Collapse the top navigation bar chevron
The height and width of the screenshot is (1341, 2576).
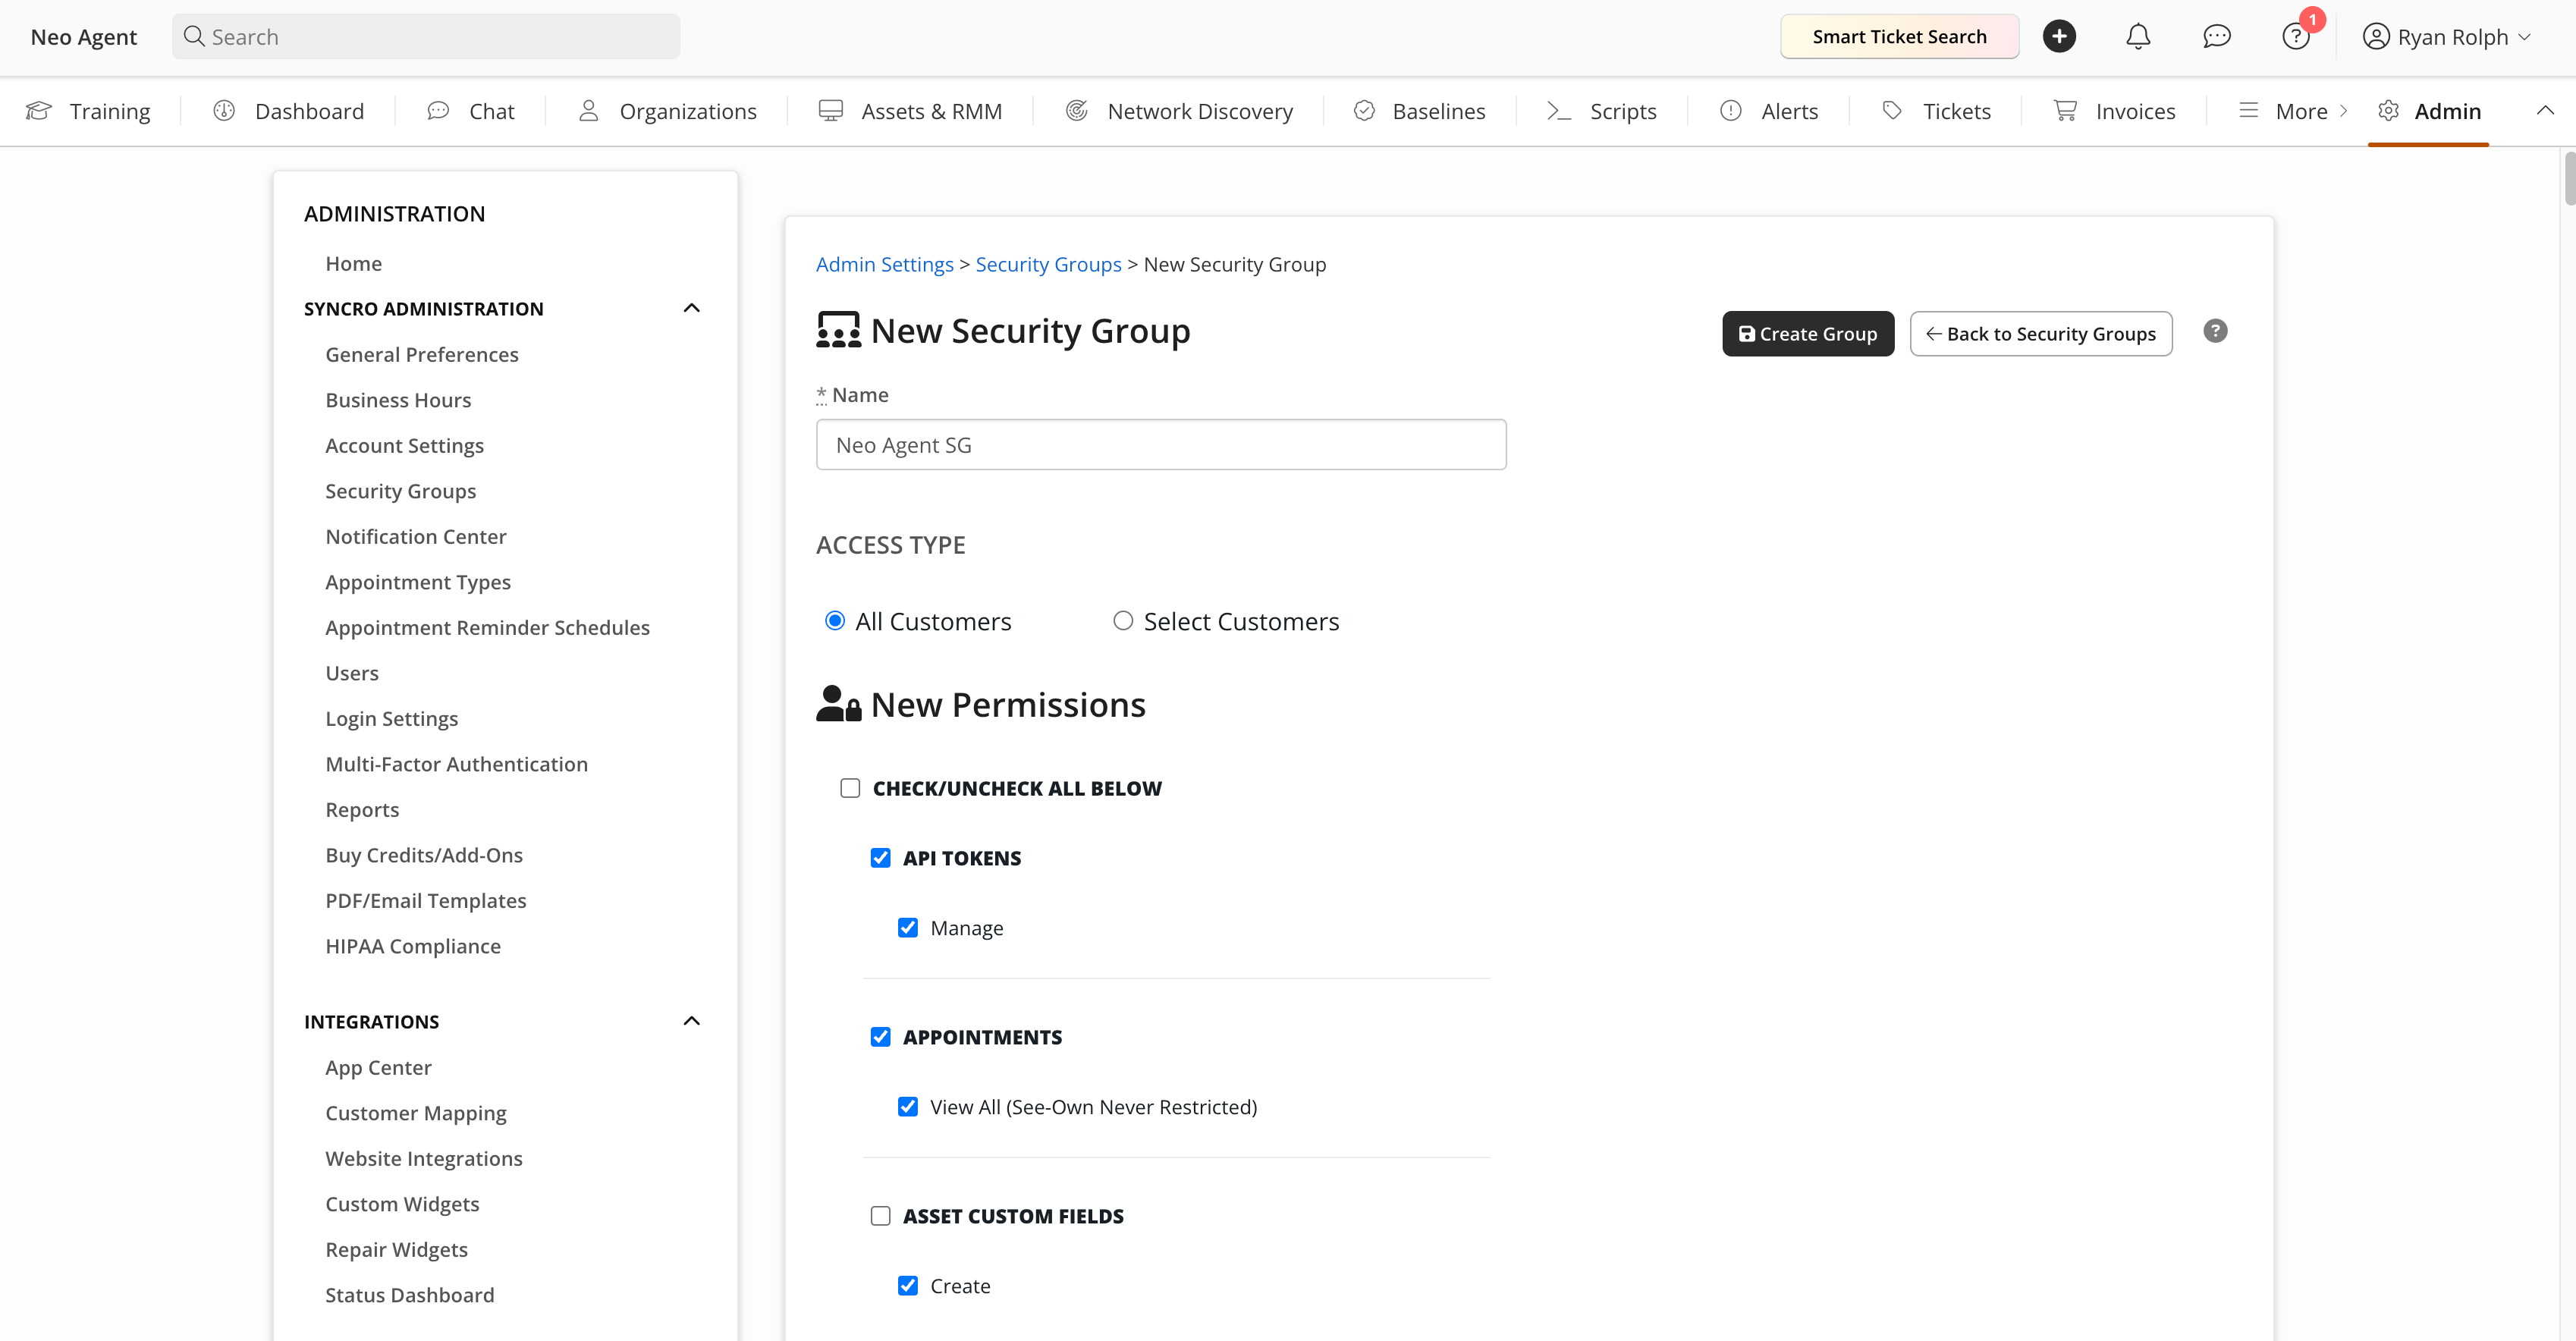(x=2545, y=111)
